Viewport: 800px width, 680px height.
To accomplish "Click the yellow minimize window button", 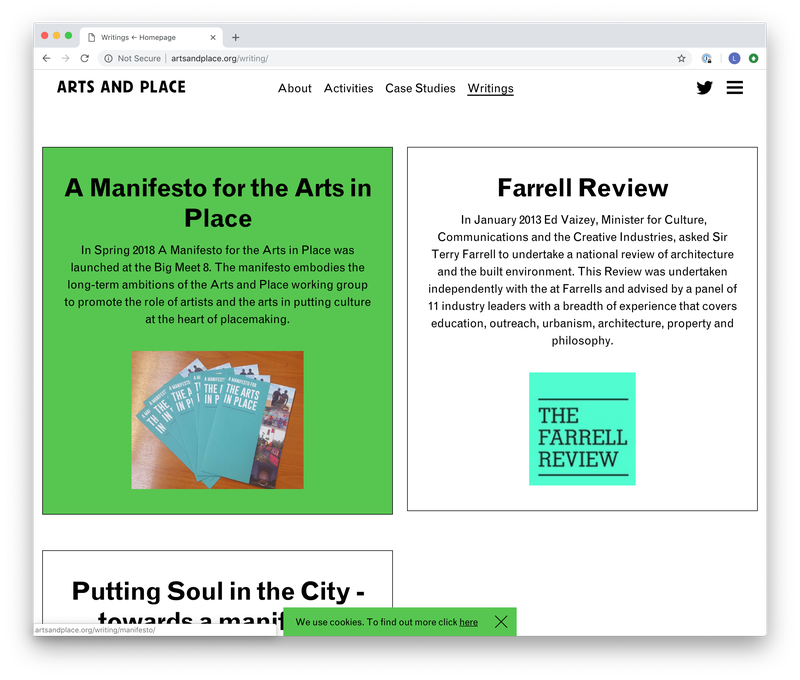I will (x=56, y=35).
